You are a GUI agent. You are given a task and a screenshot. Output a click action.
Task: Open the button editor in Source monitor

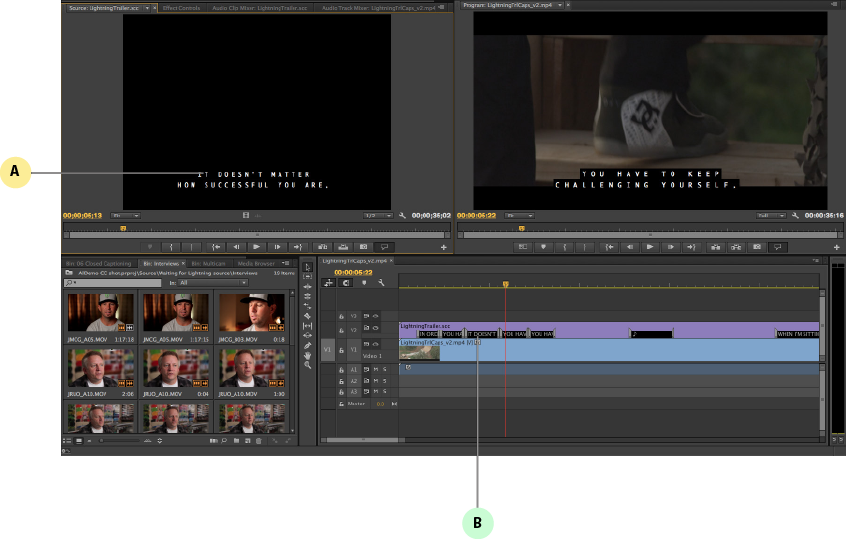(444, 248)
